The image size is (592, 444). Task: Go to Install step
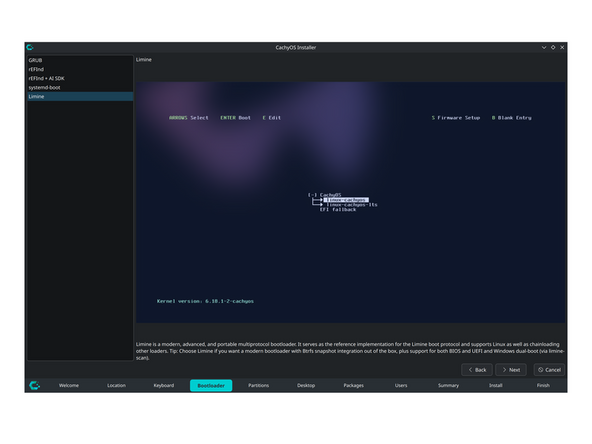click(x=496, y=385)
